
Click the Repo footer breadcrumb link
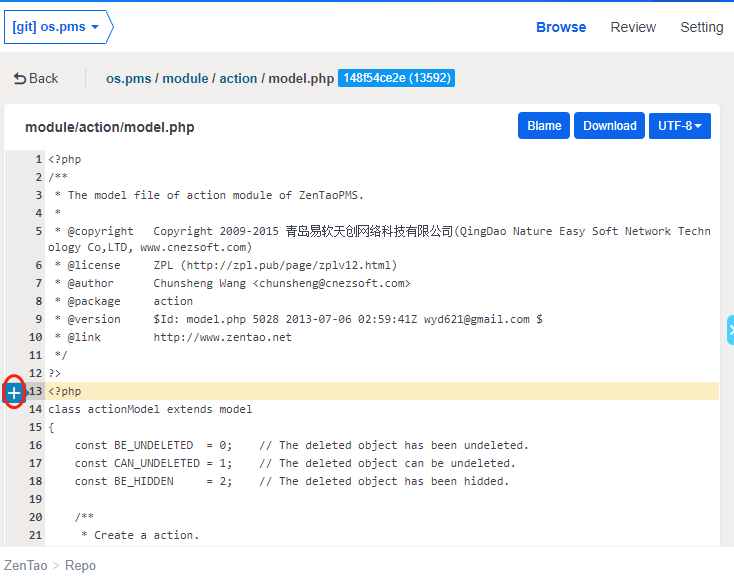pyautogui.click(x=80, y=565)
